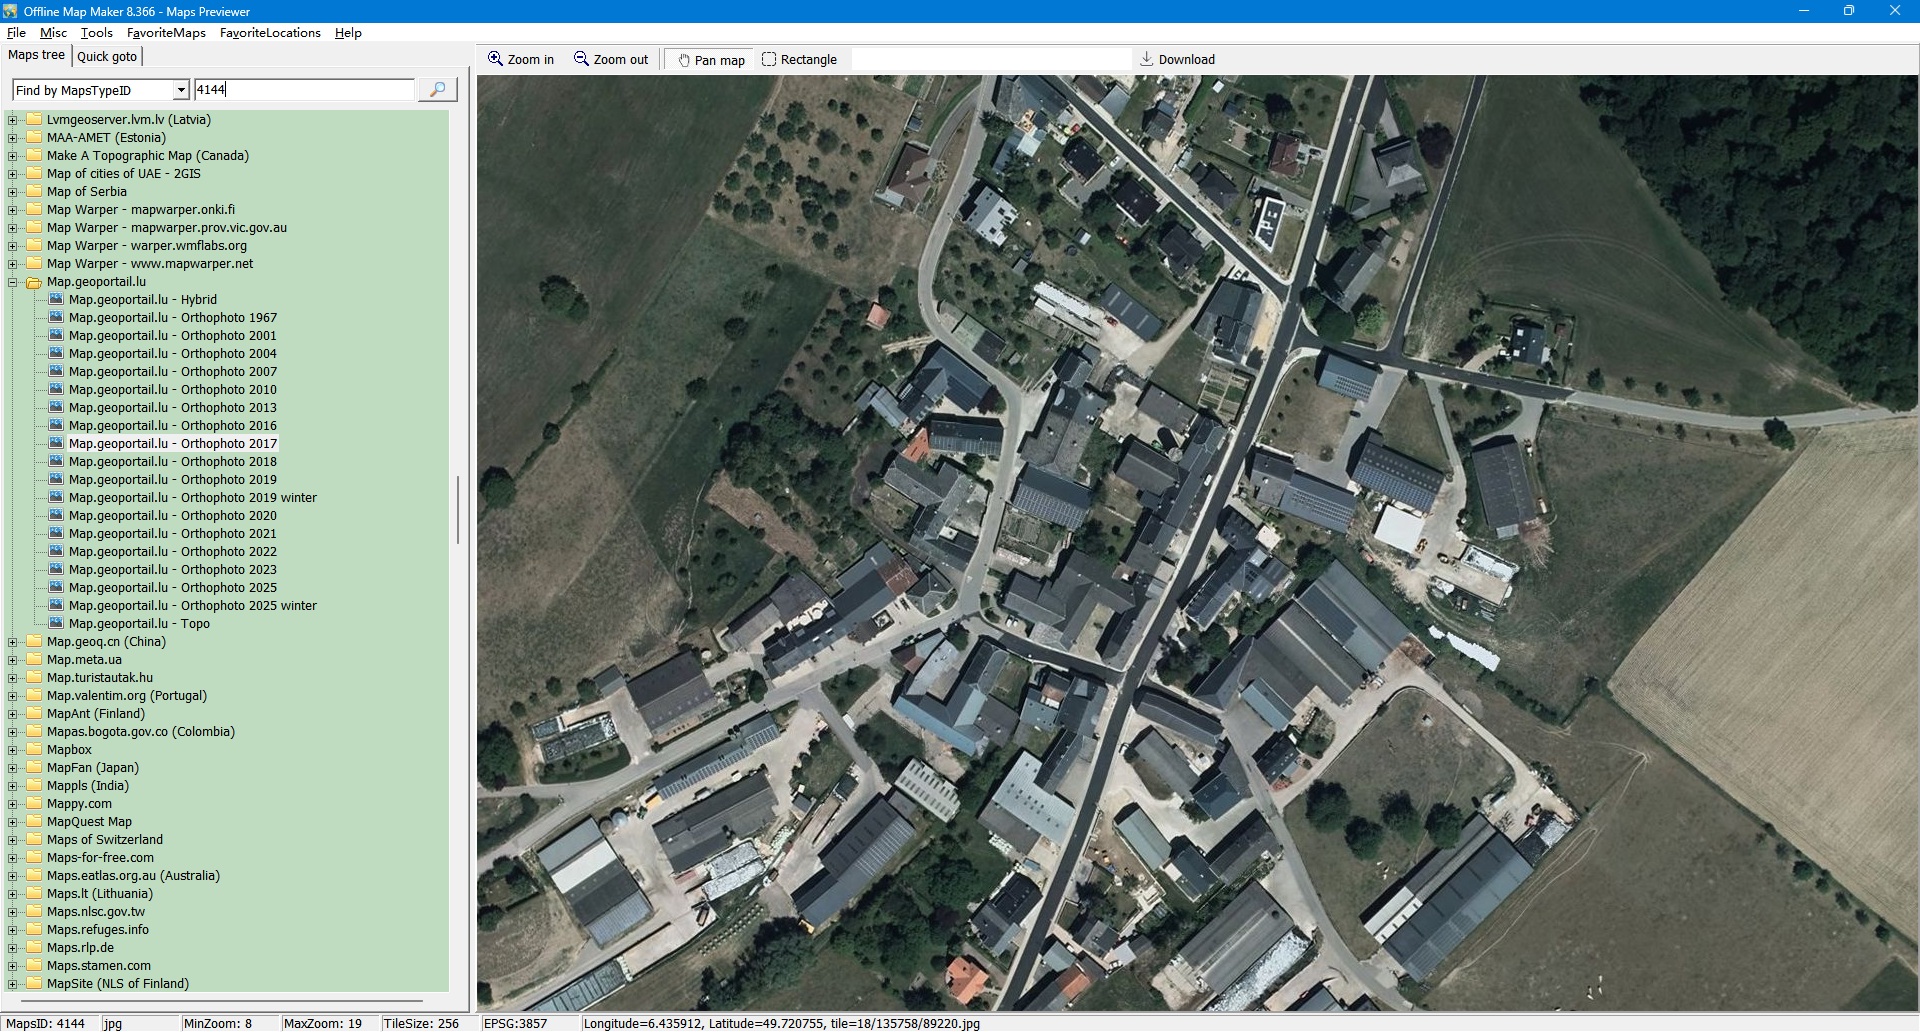Collapse the Map.geoportail.lu tree node

pyautogui.click(x=13, y=282)
